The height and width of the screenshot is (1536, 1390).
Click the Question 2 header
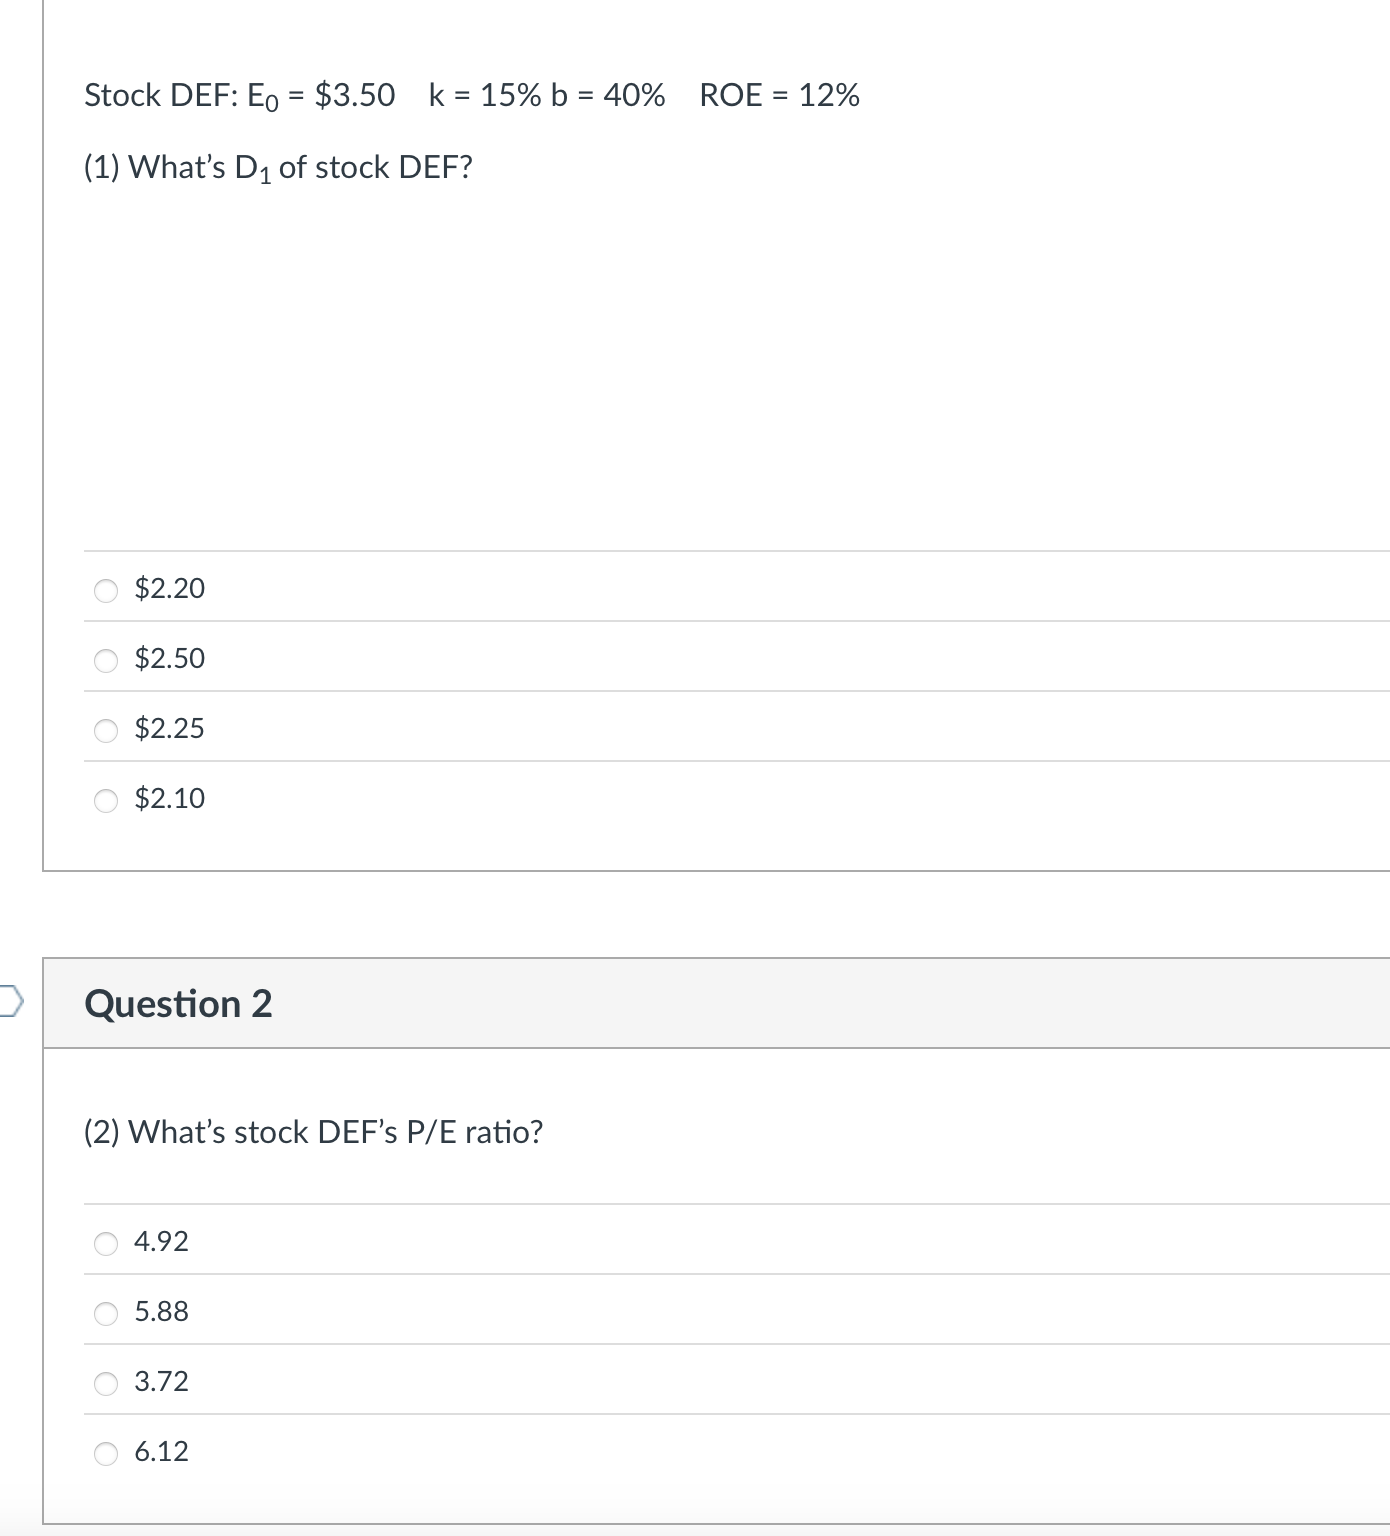178,1004
